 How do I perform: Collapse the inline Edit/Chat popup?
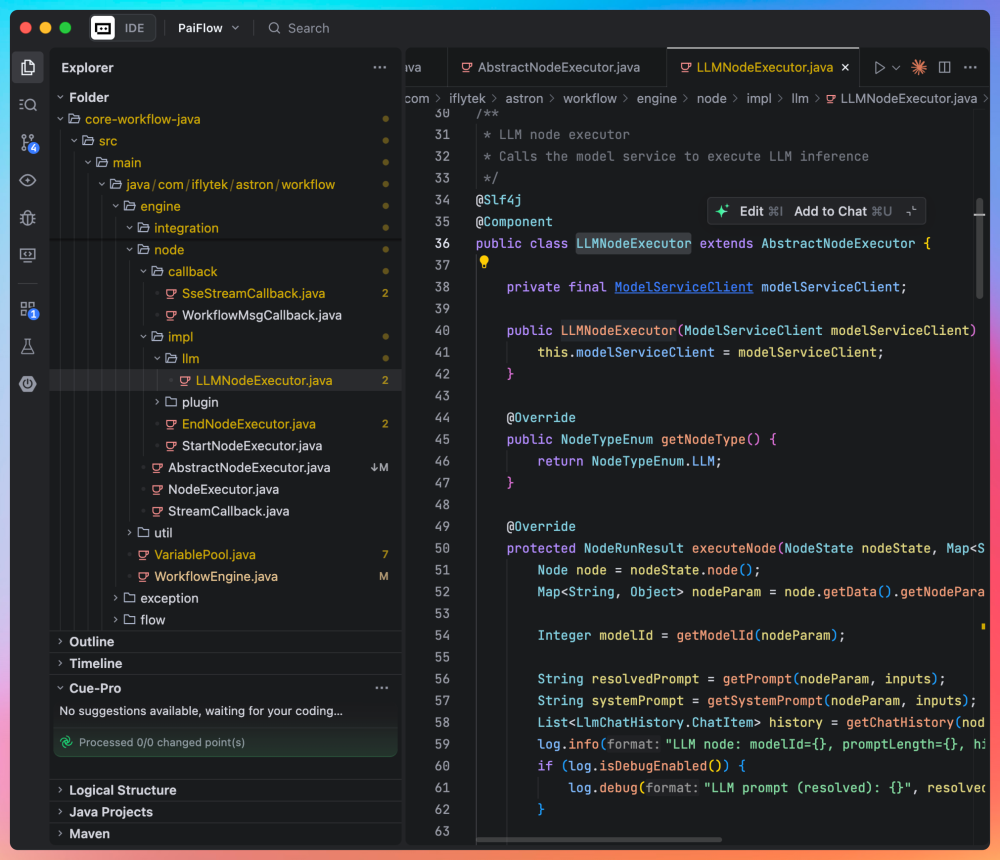(x=911, y=211)
